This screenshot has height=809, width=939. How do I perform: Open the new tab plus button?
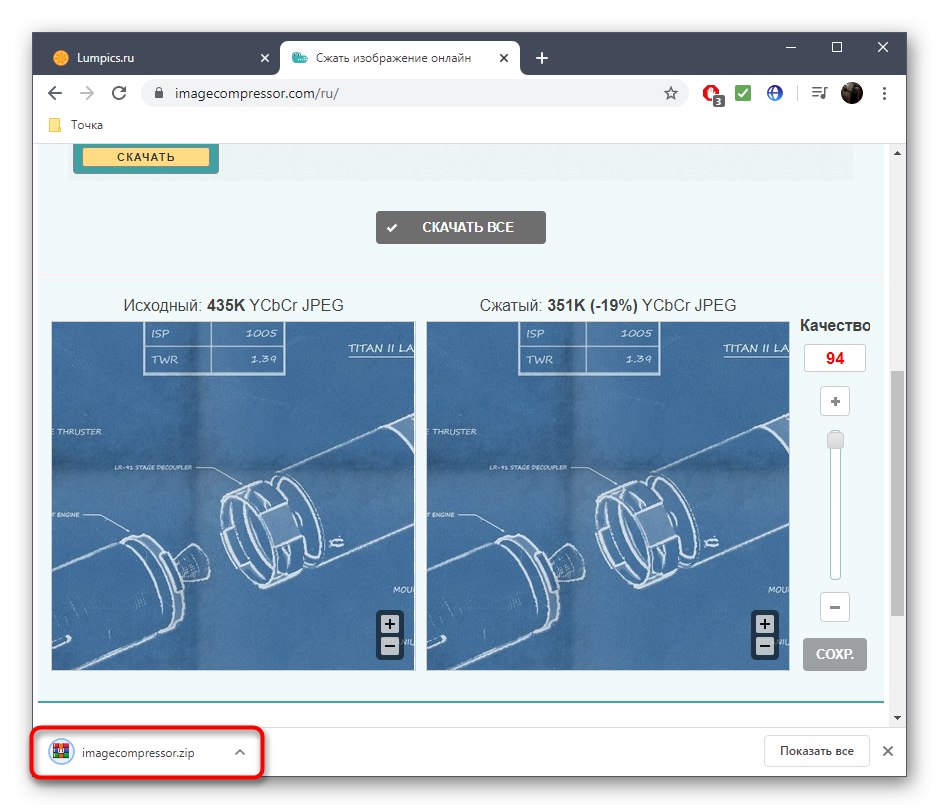(x=541, y=57)
